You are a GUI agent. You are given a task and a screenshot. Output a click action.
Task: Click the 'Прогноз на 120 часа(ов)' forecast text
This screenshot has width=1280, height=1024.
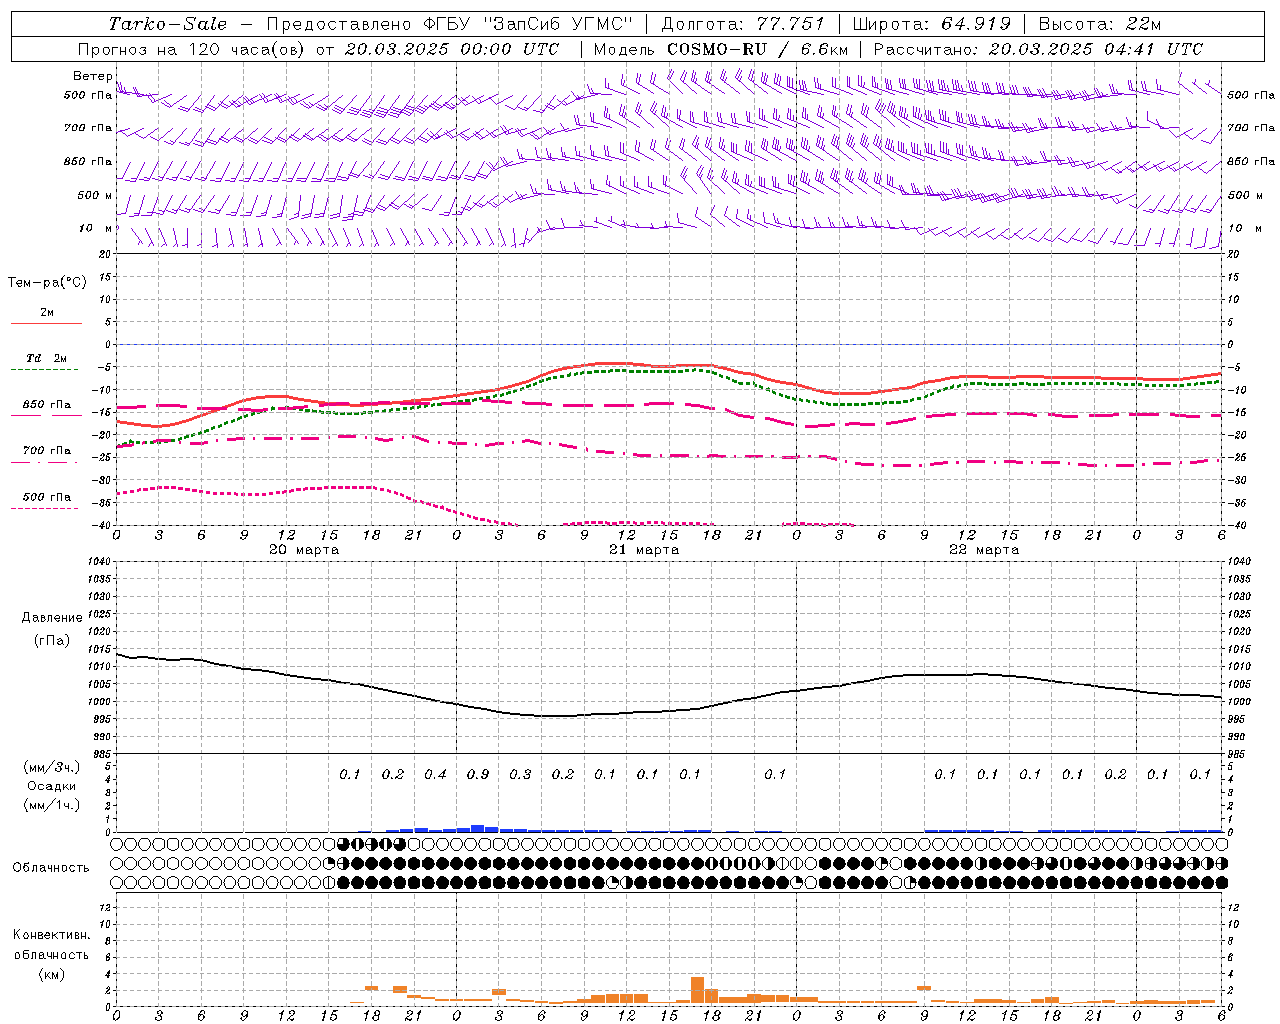[x=192, y=49]
